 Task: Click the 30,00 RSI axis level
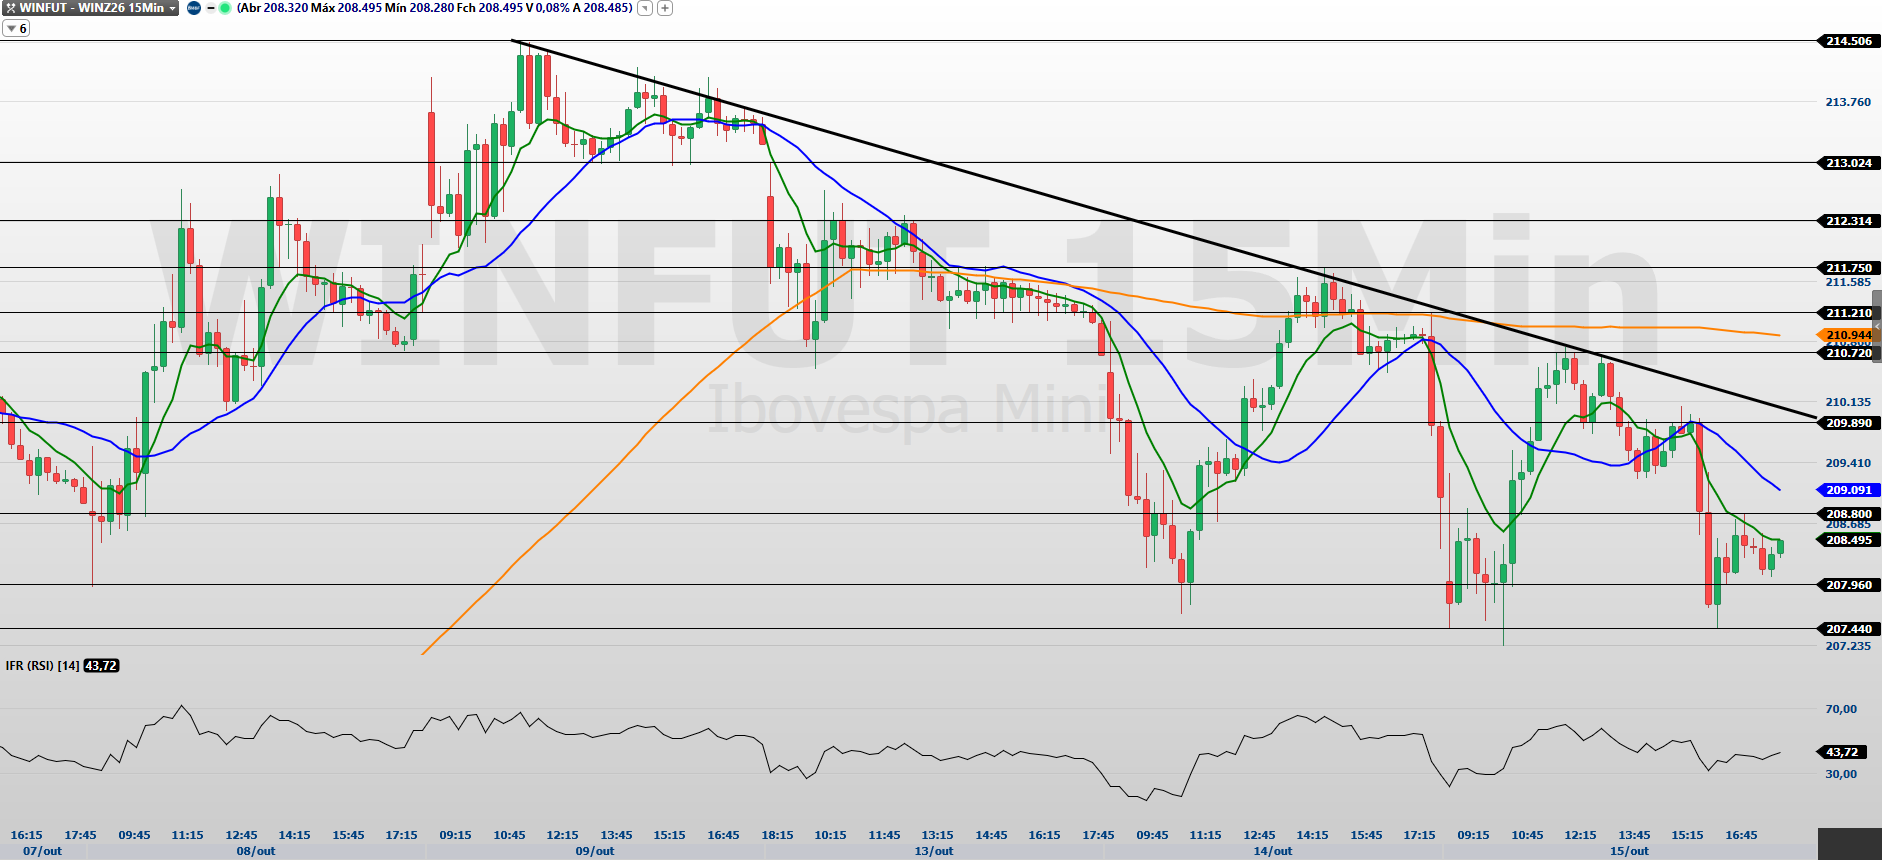[x=1841, y=774]
